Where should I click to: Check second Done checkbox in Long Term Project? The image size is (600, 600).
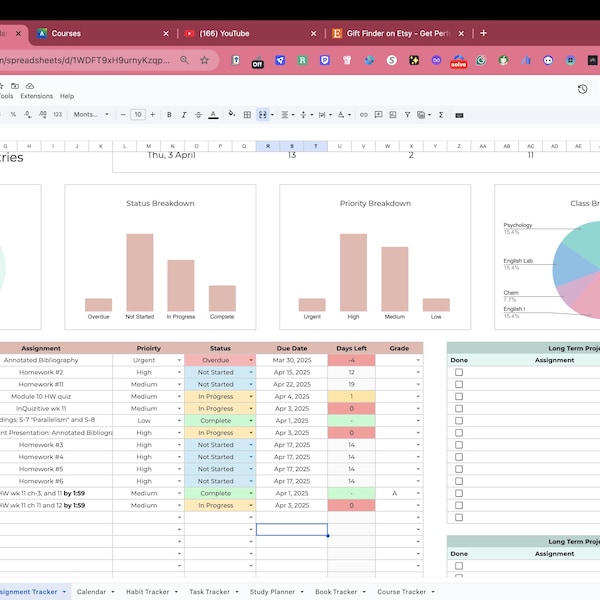[459, 384]
